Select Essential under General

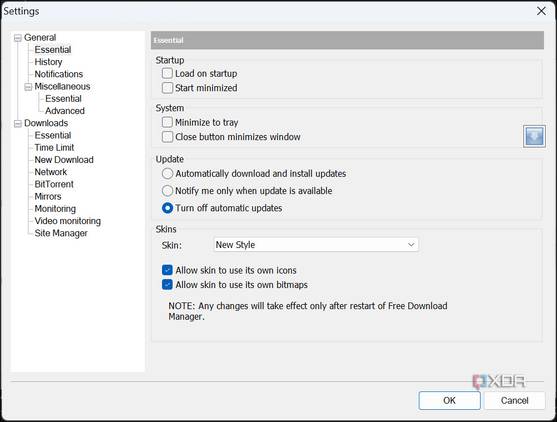[53, 50]
